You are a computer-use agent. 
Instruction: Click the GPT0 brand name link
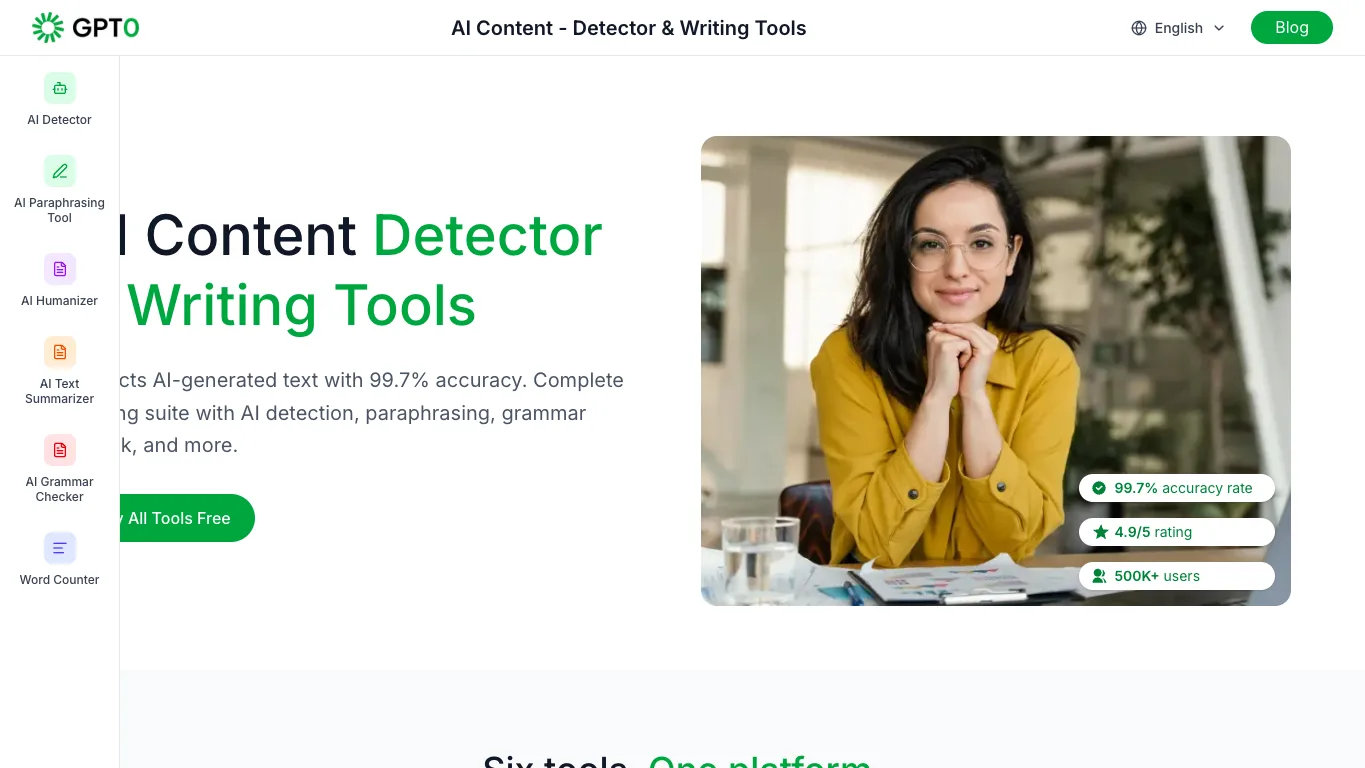[106, 28]
